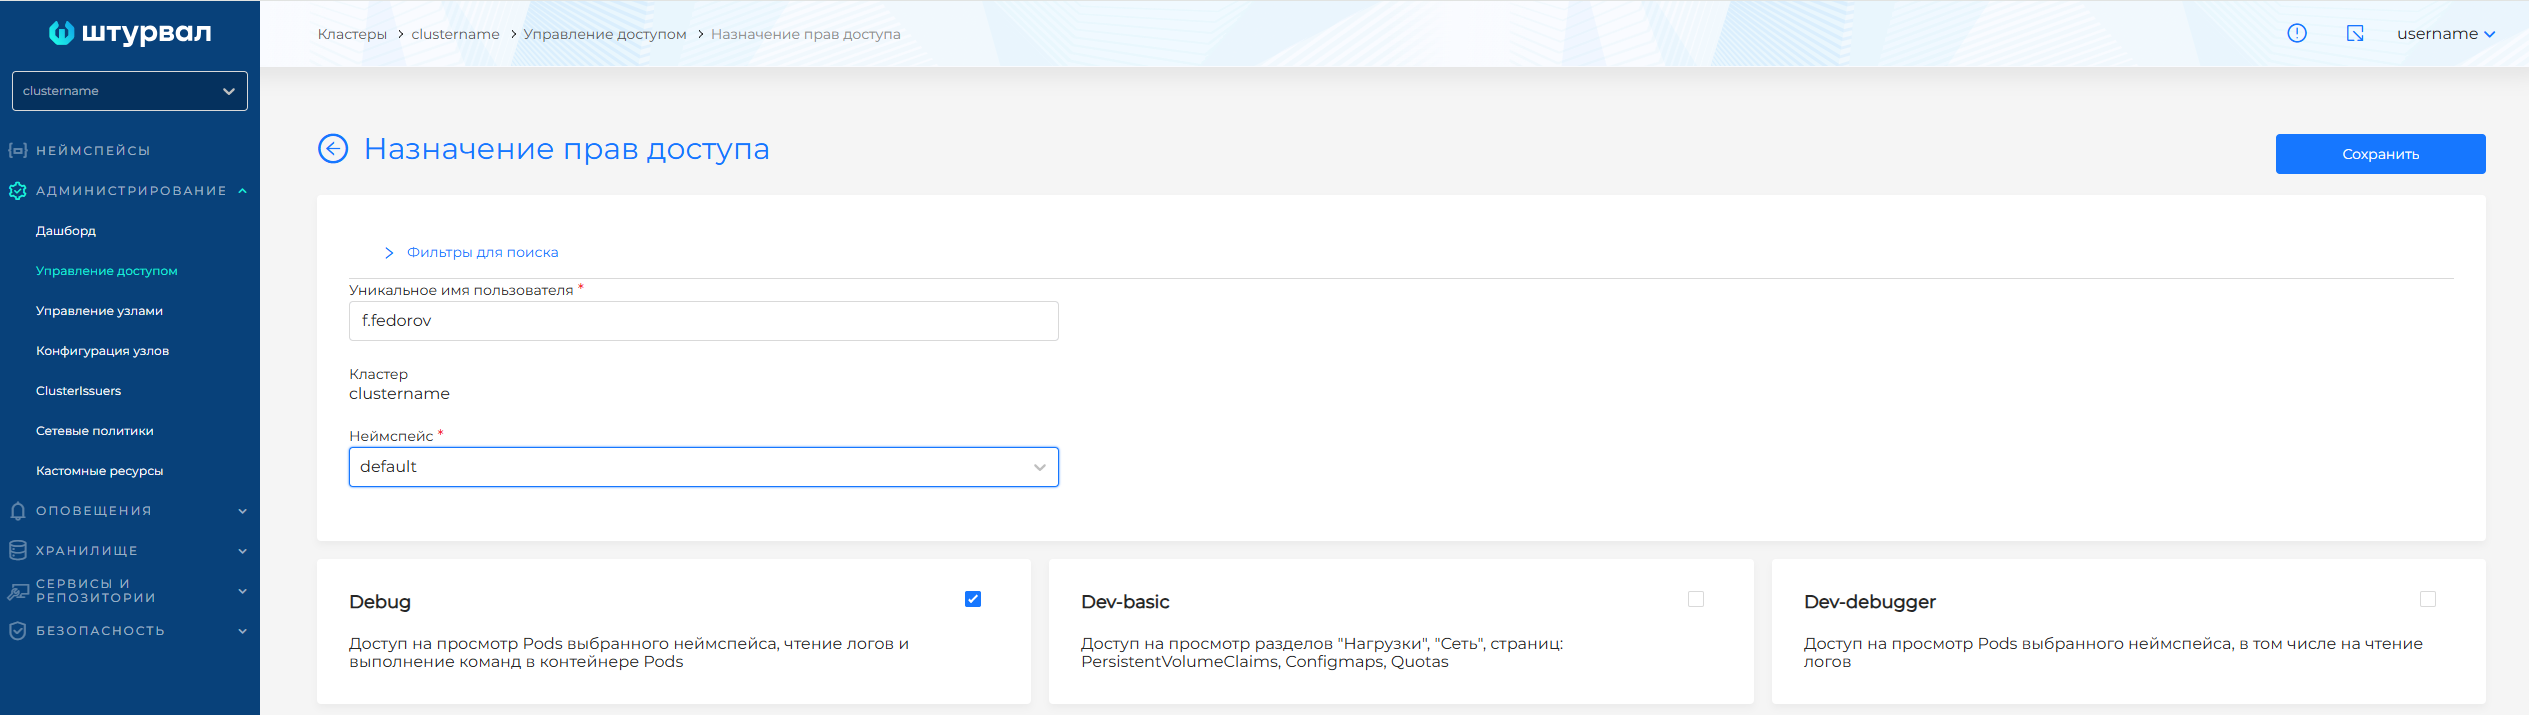Open the clustername selector in sidebar
Viewport: 2529px width, 715px height.
[x=130, y=91]
